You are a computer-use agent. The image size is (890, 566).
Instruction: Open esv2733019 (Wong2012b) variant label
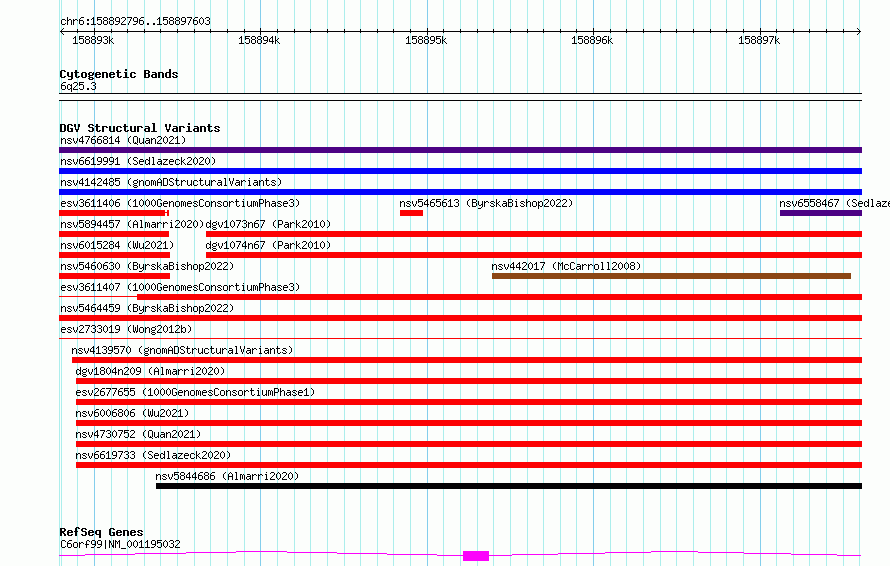click(x=126, y=329)
